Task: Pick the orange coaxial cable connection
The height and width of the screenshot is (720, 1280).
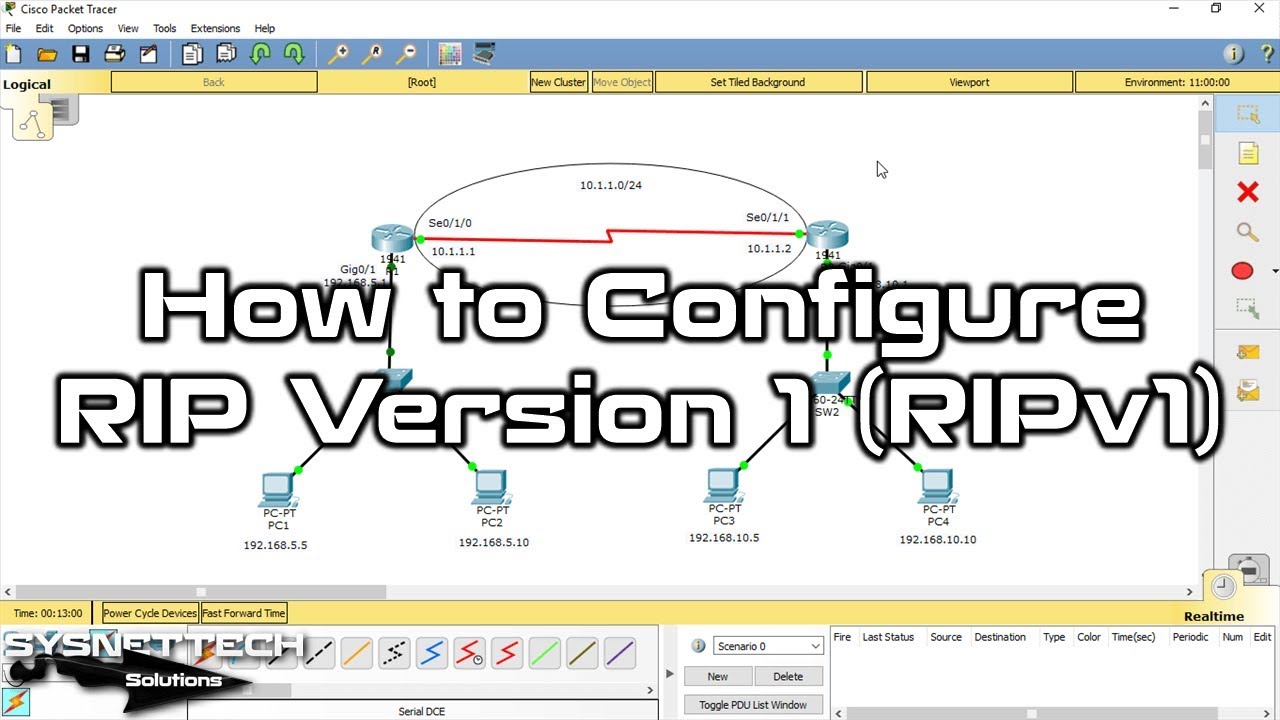Action: click(357, 654)
